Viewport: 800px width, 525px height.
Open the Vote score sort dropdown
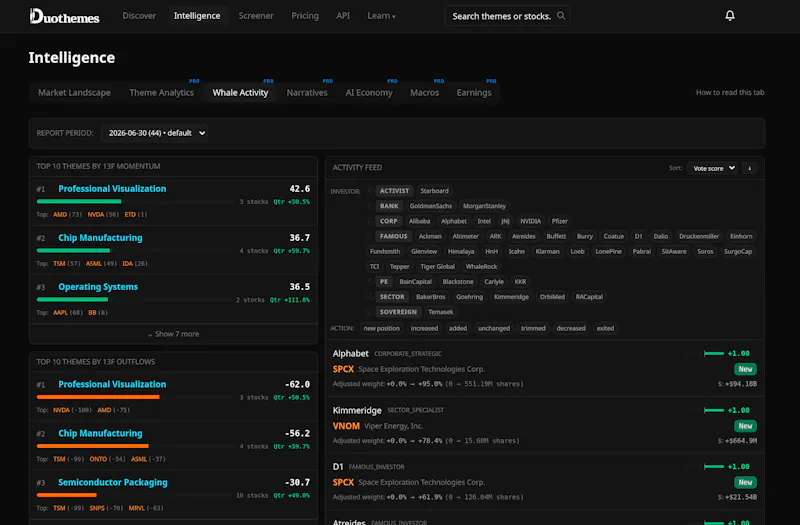tap(712, 168)
